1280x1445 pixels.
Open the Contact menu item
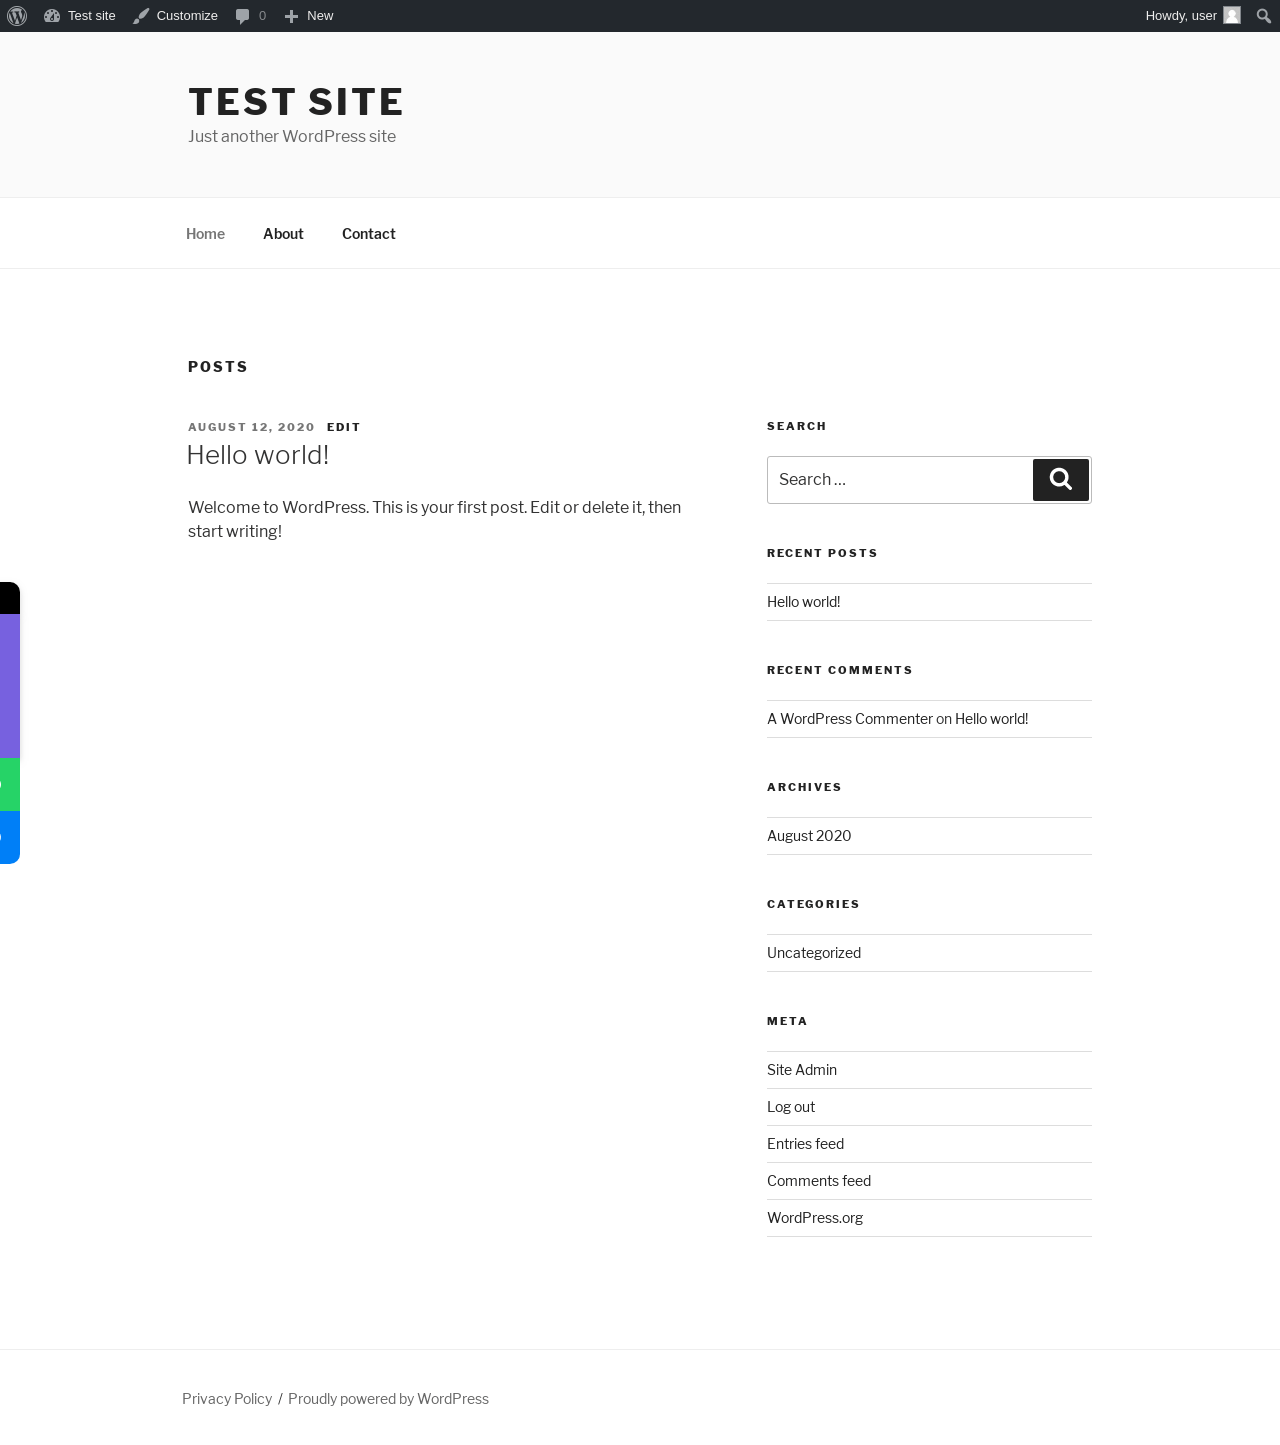(369, 234)
